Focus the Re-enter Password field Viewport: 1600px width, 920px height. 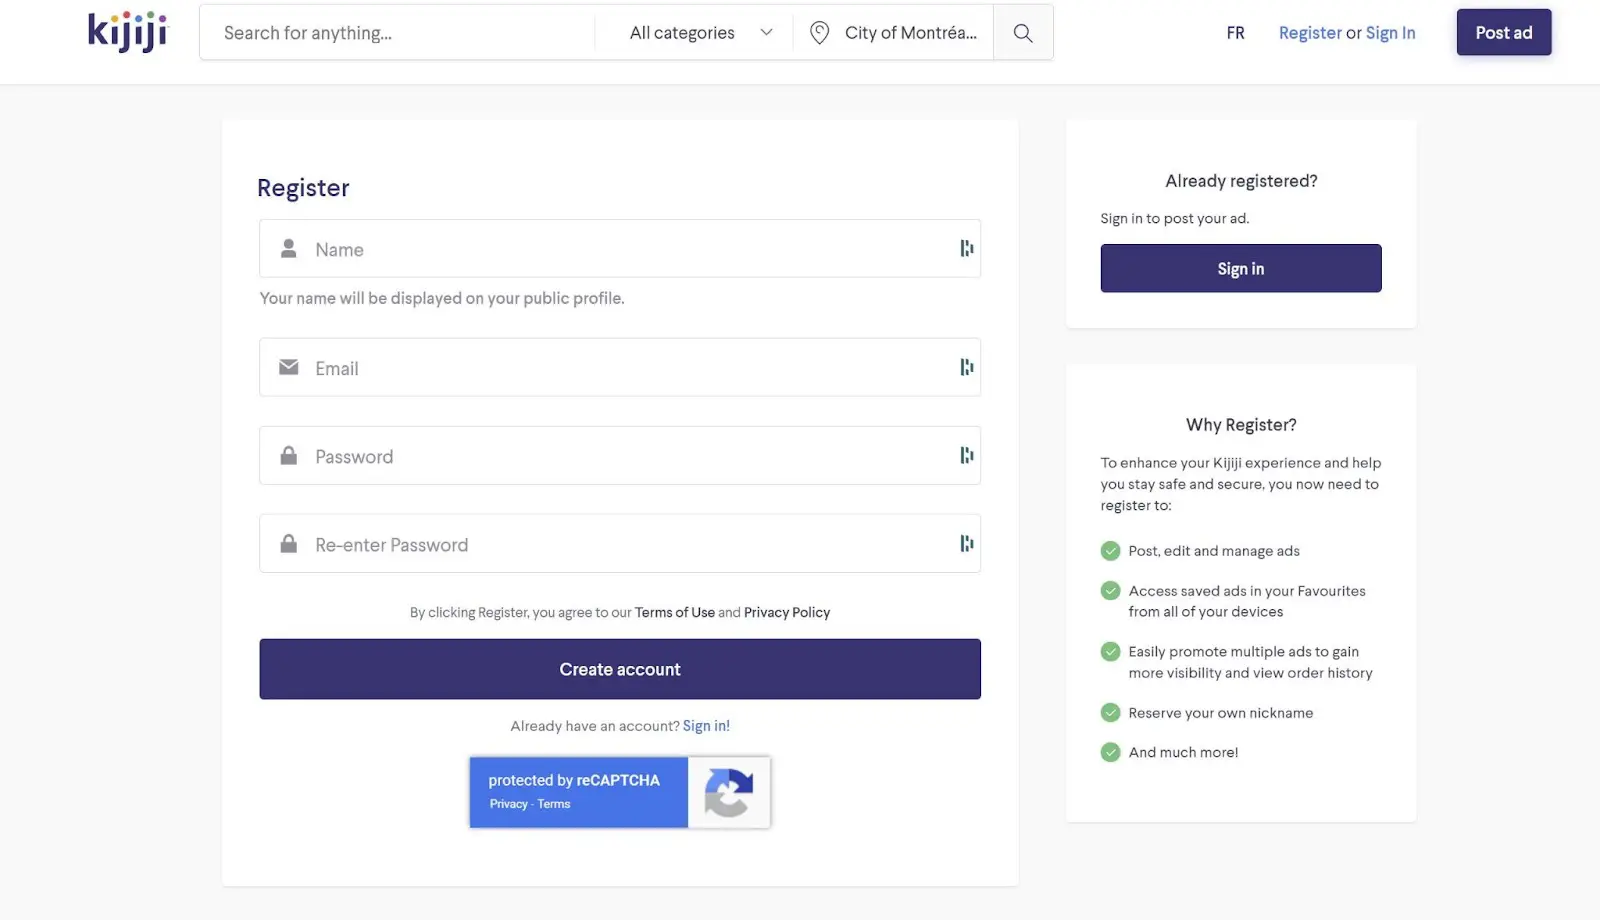[x=620, y=543]
